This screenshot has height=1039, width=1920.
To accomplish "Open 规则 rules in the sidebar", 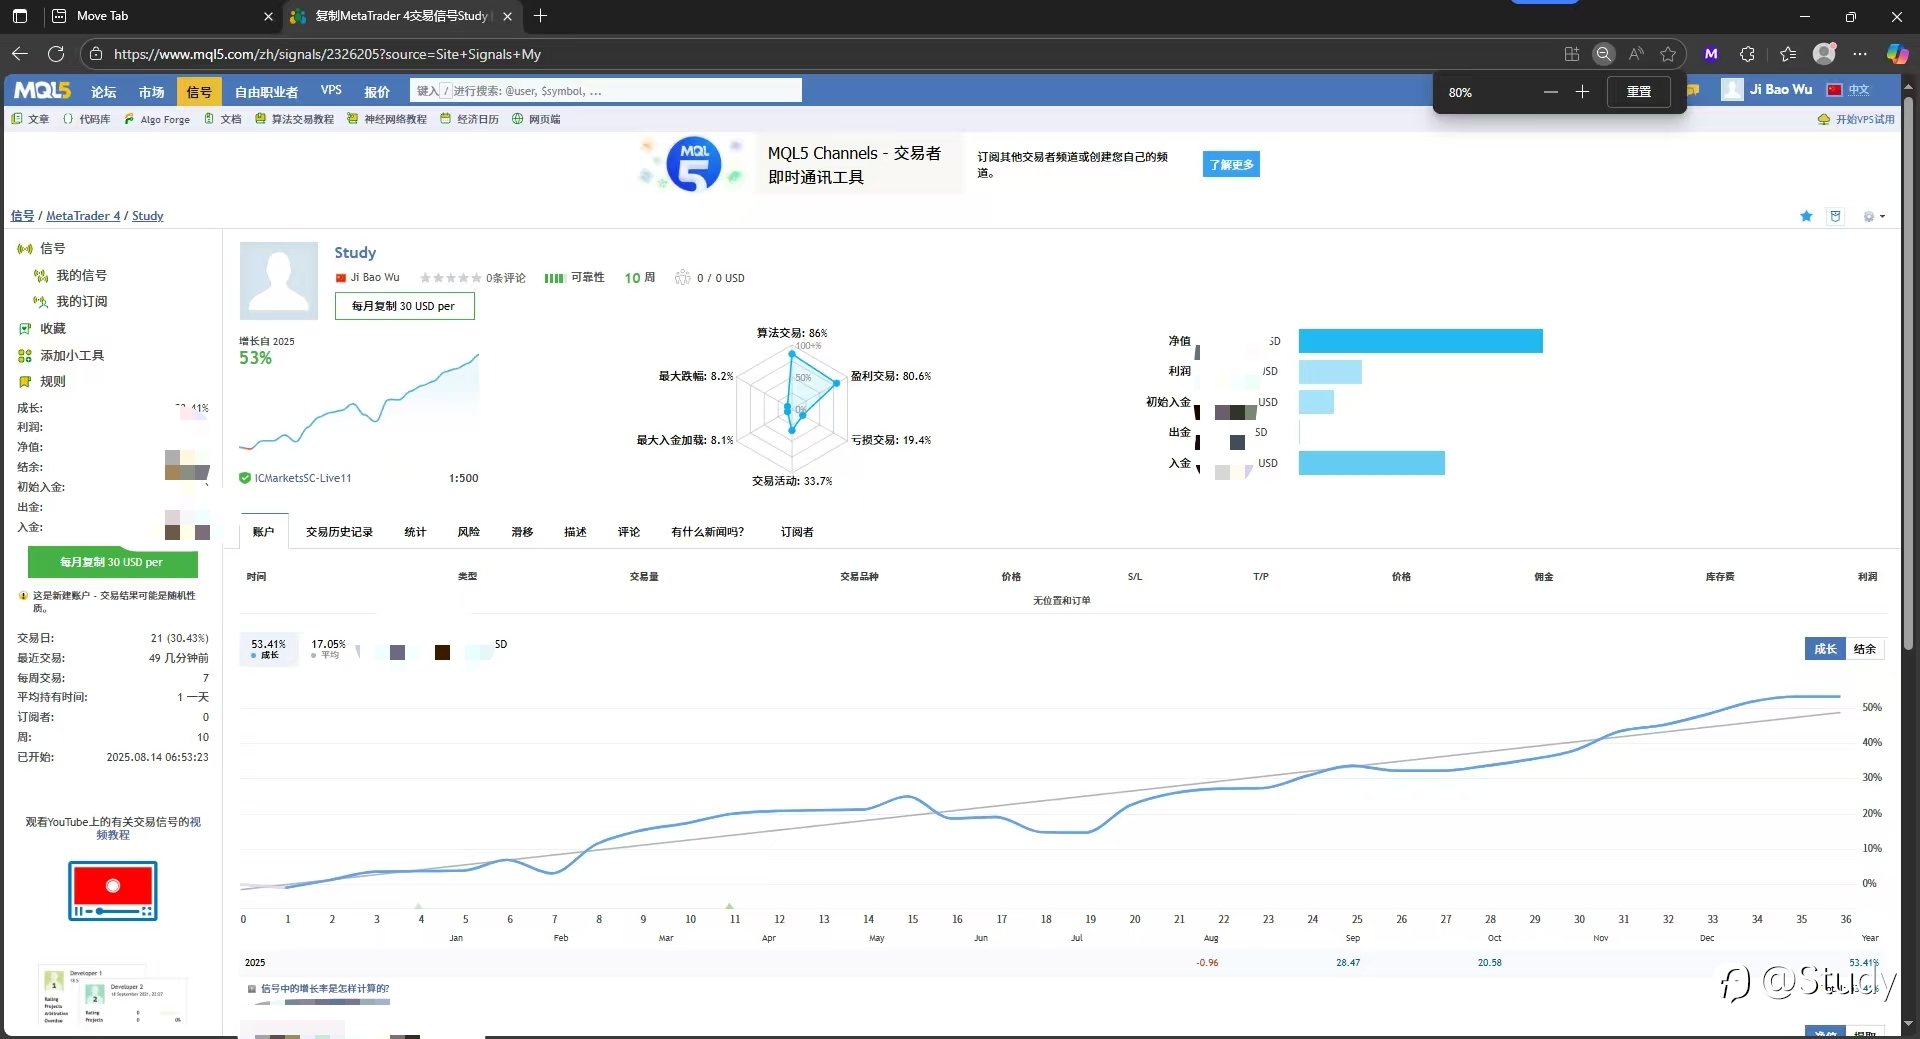I will tap(53, 381).
